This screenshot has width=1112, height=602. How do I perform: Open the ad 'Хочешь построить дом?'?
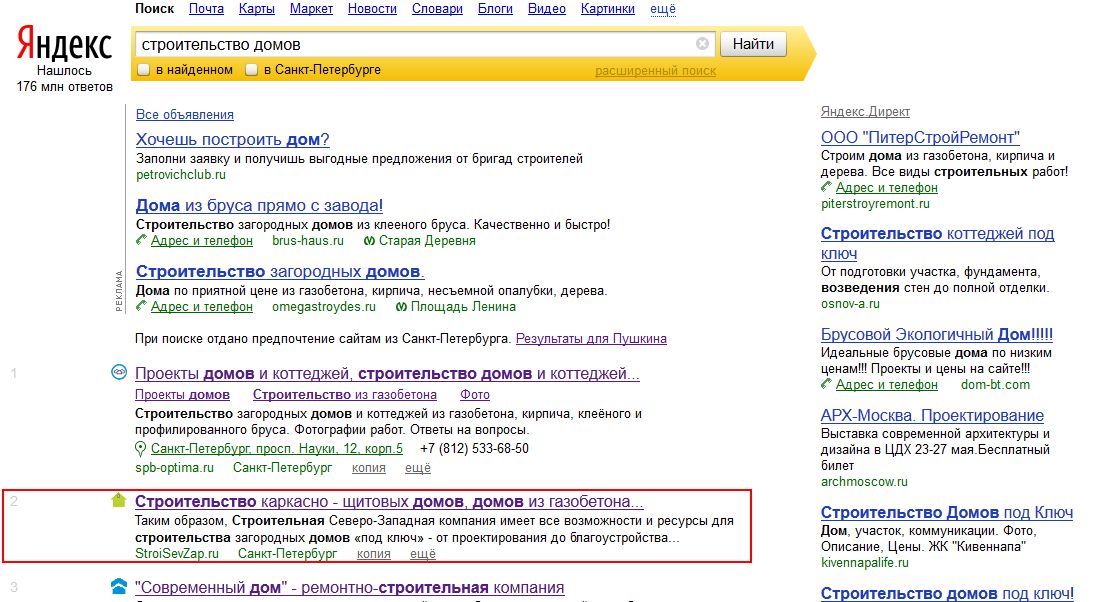coord(233,139)
